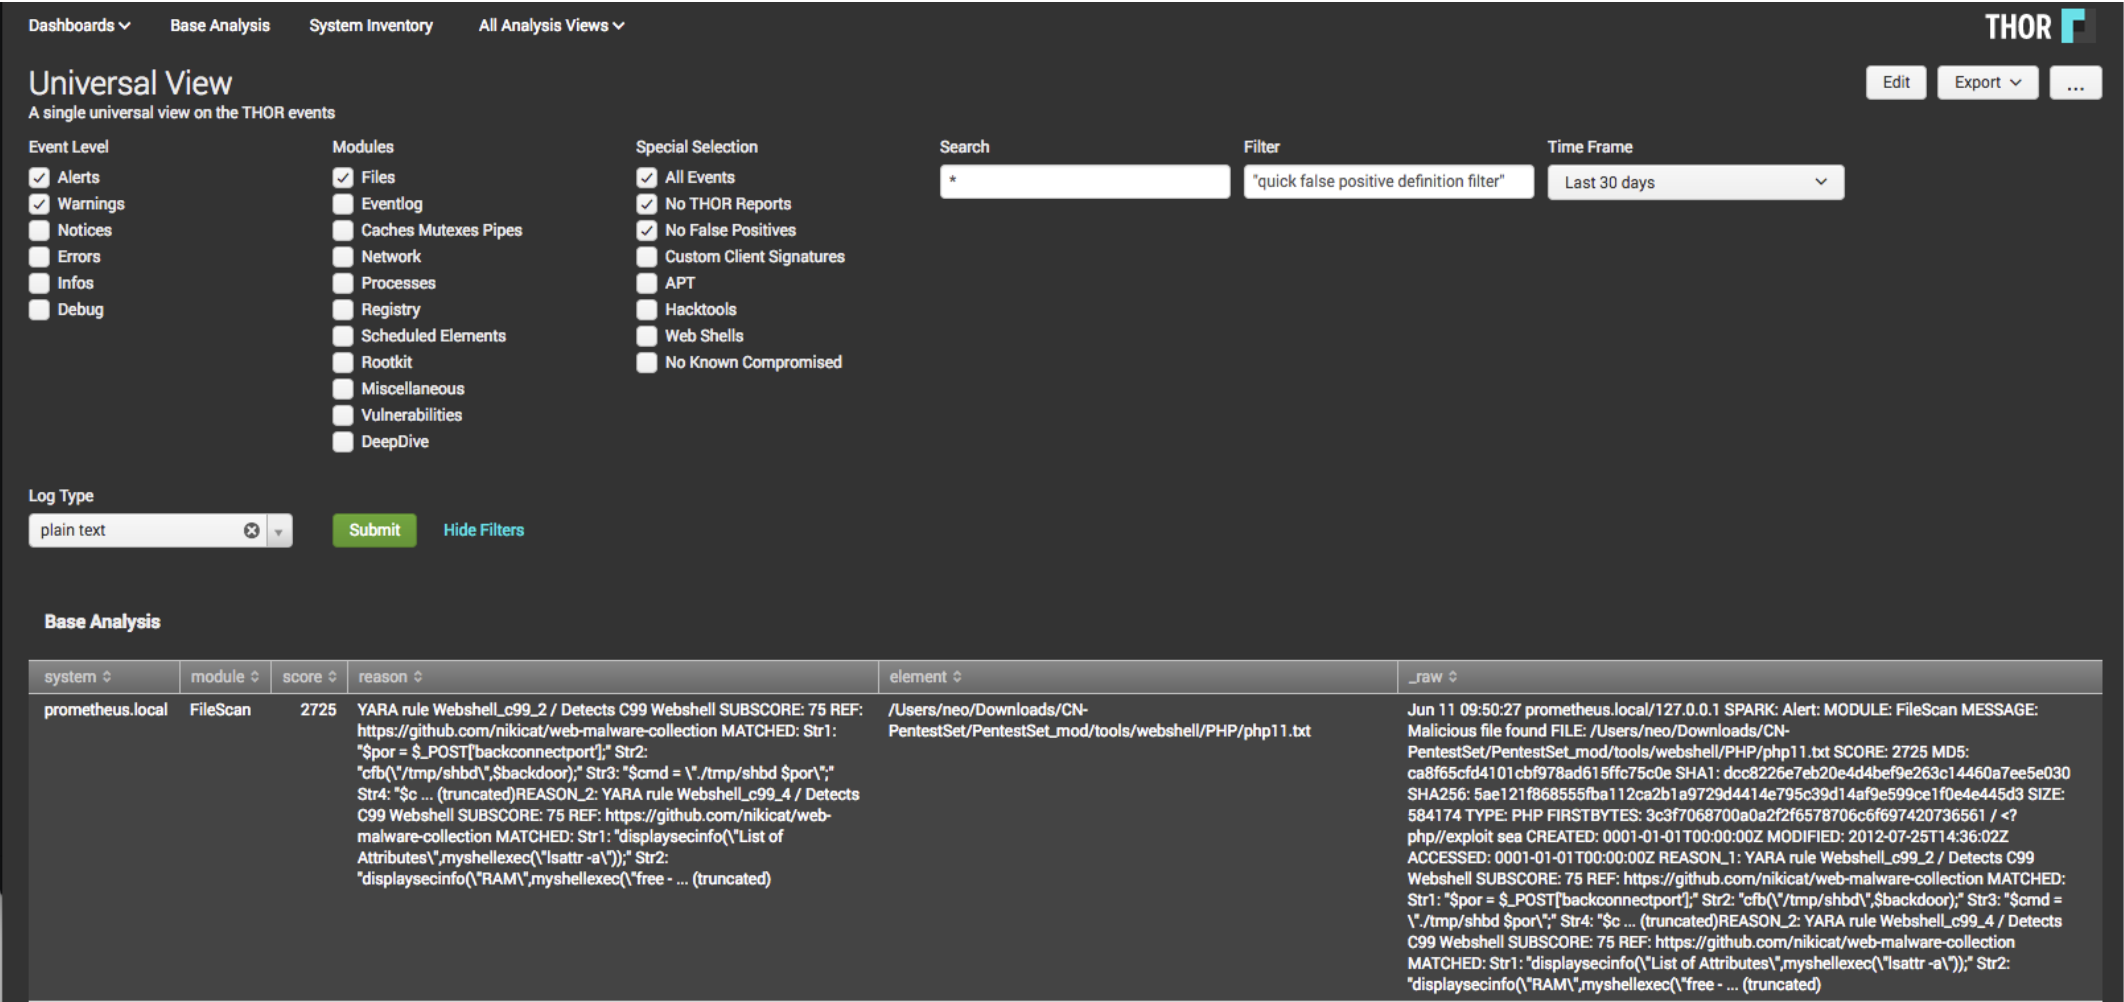Check the Rootkit module
2124x1002 pixels.
(343, 362)
